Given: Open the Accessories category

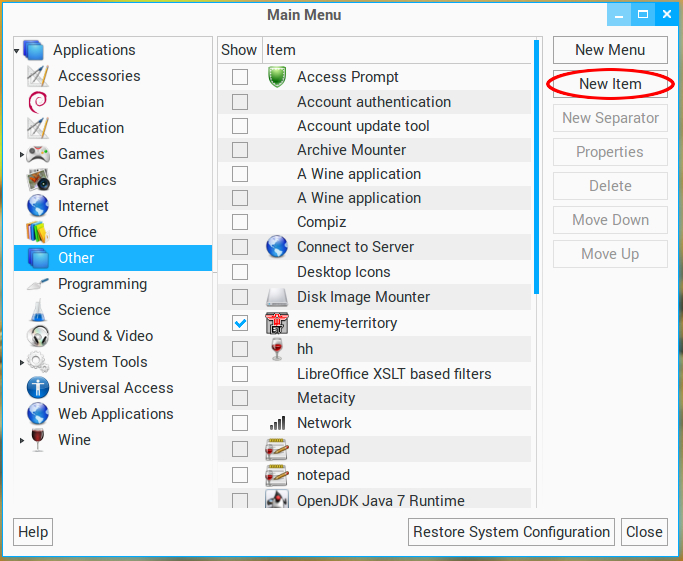Looking at the screenshot, I should coord(99,76).
